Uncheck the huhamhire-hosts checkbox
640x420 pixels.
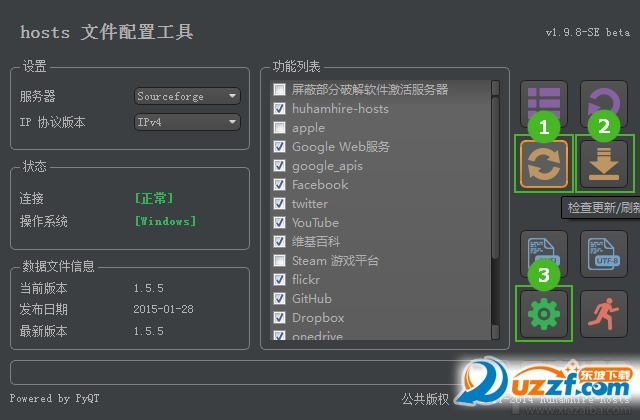[x=280, y=109]
